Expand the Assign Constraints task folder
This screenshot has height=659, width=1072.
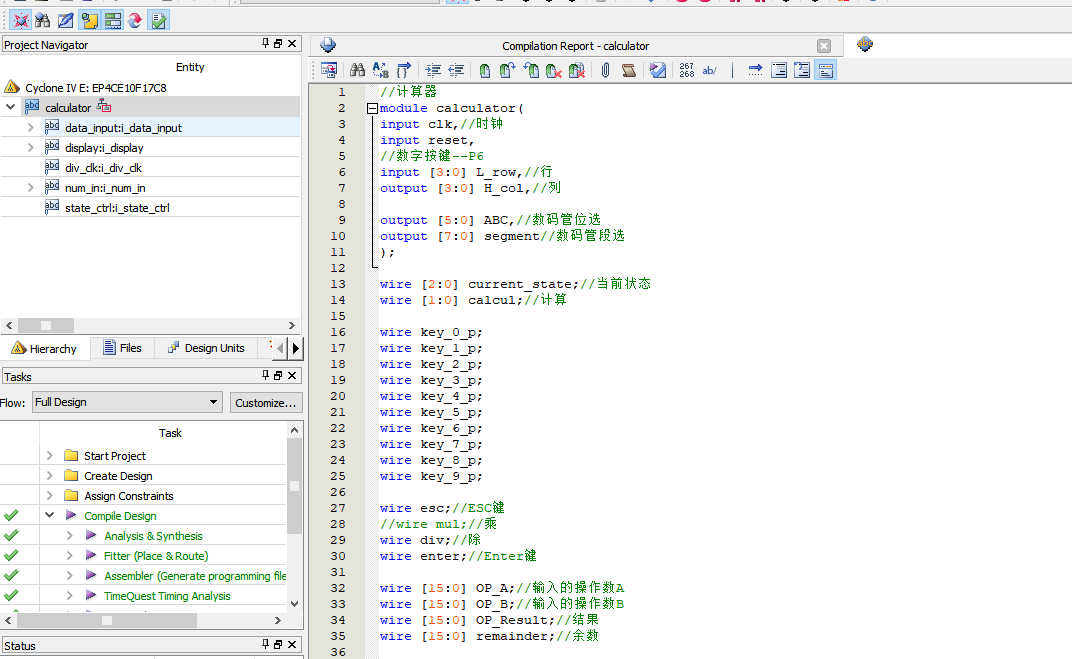(x=49, y=495)
